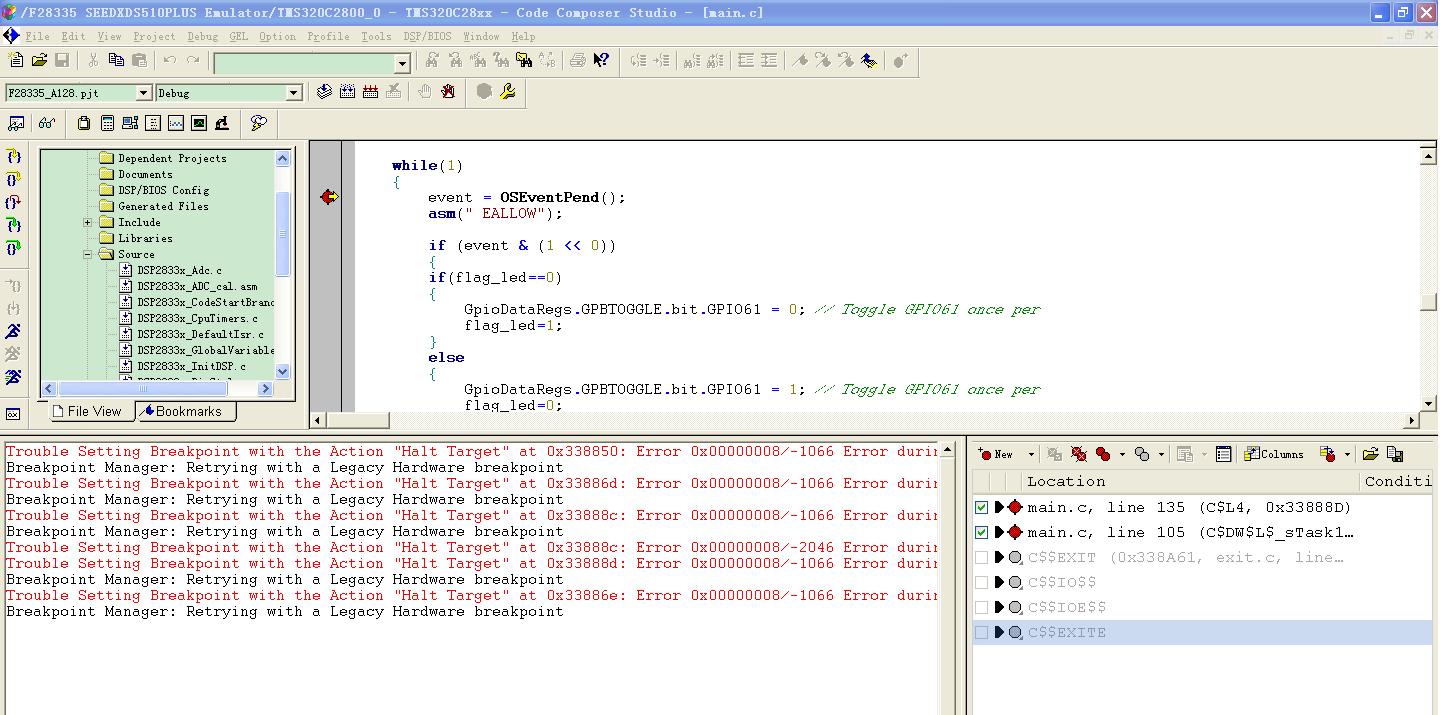
Task: Click Remove All breakpoints icon in manager
Action: tap(1078, 454)
